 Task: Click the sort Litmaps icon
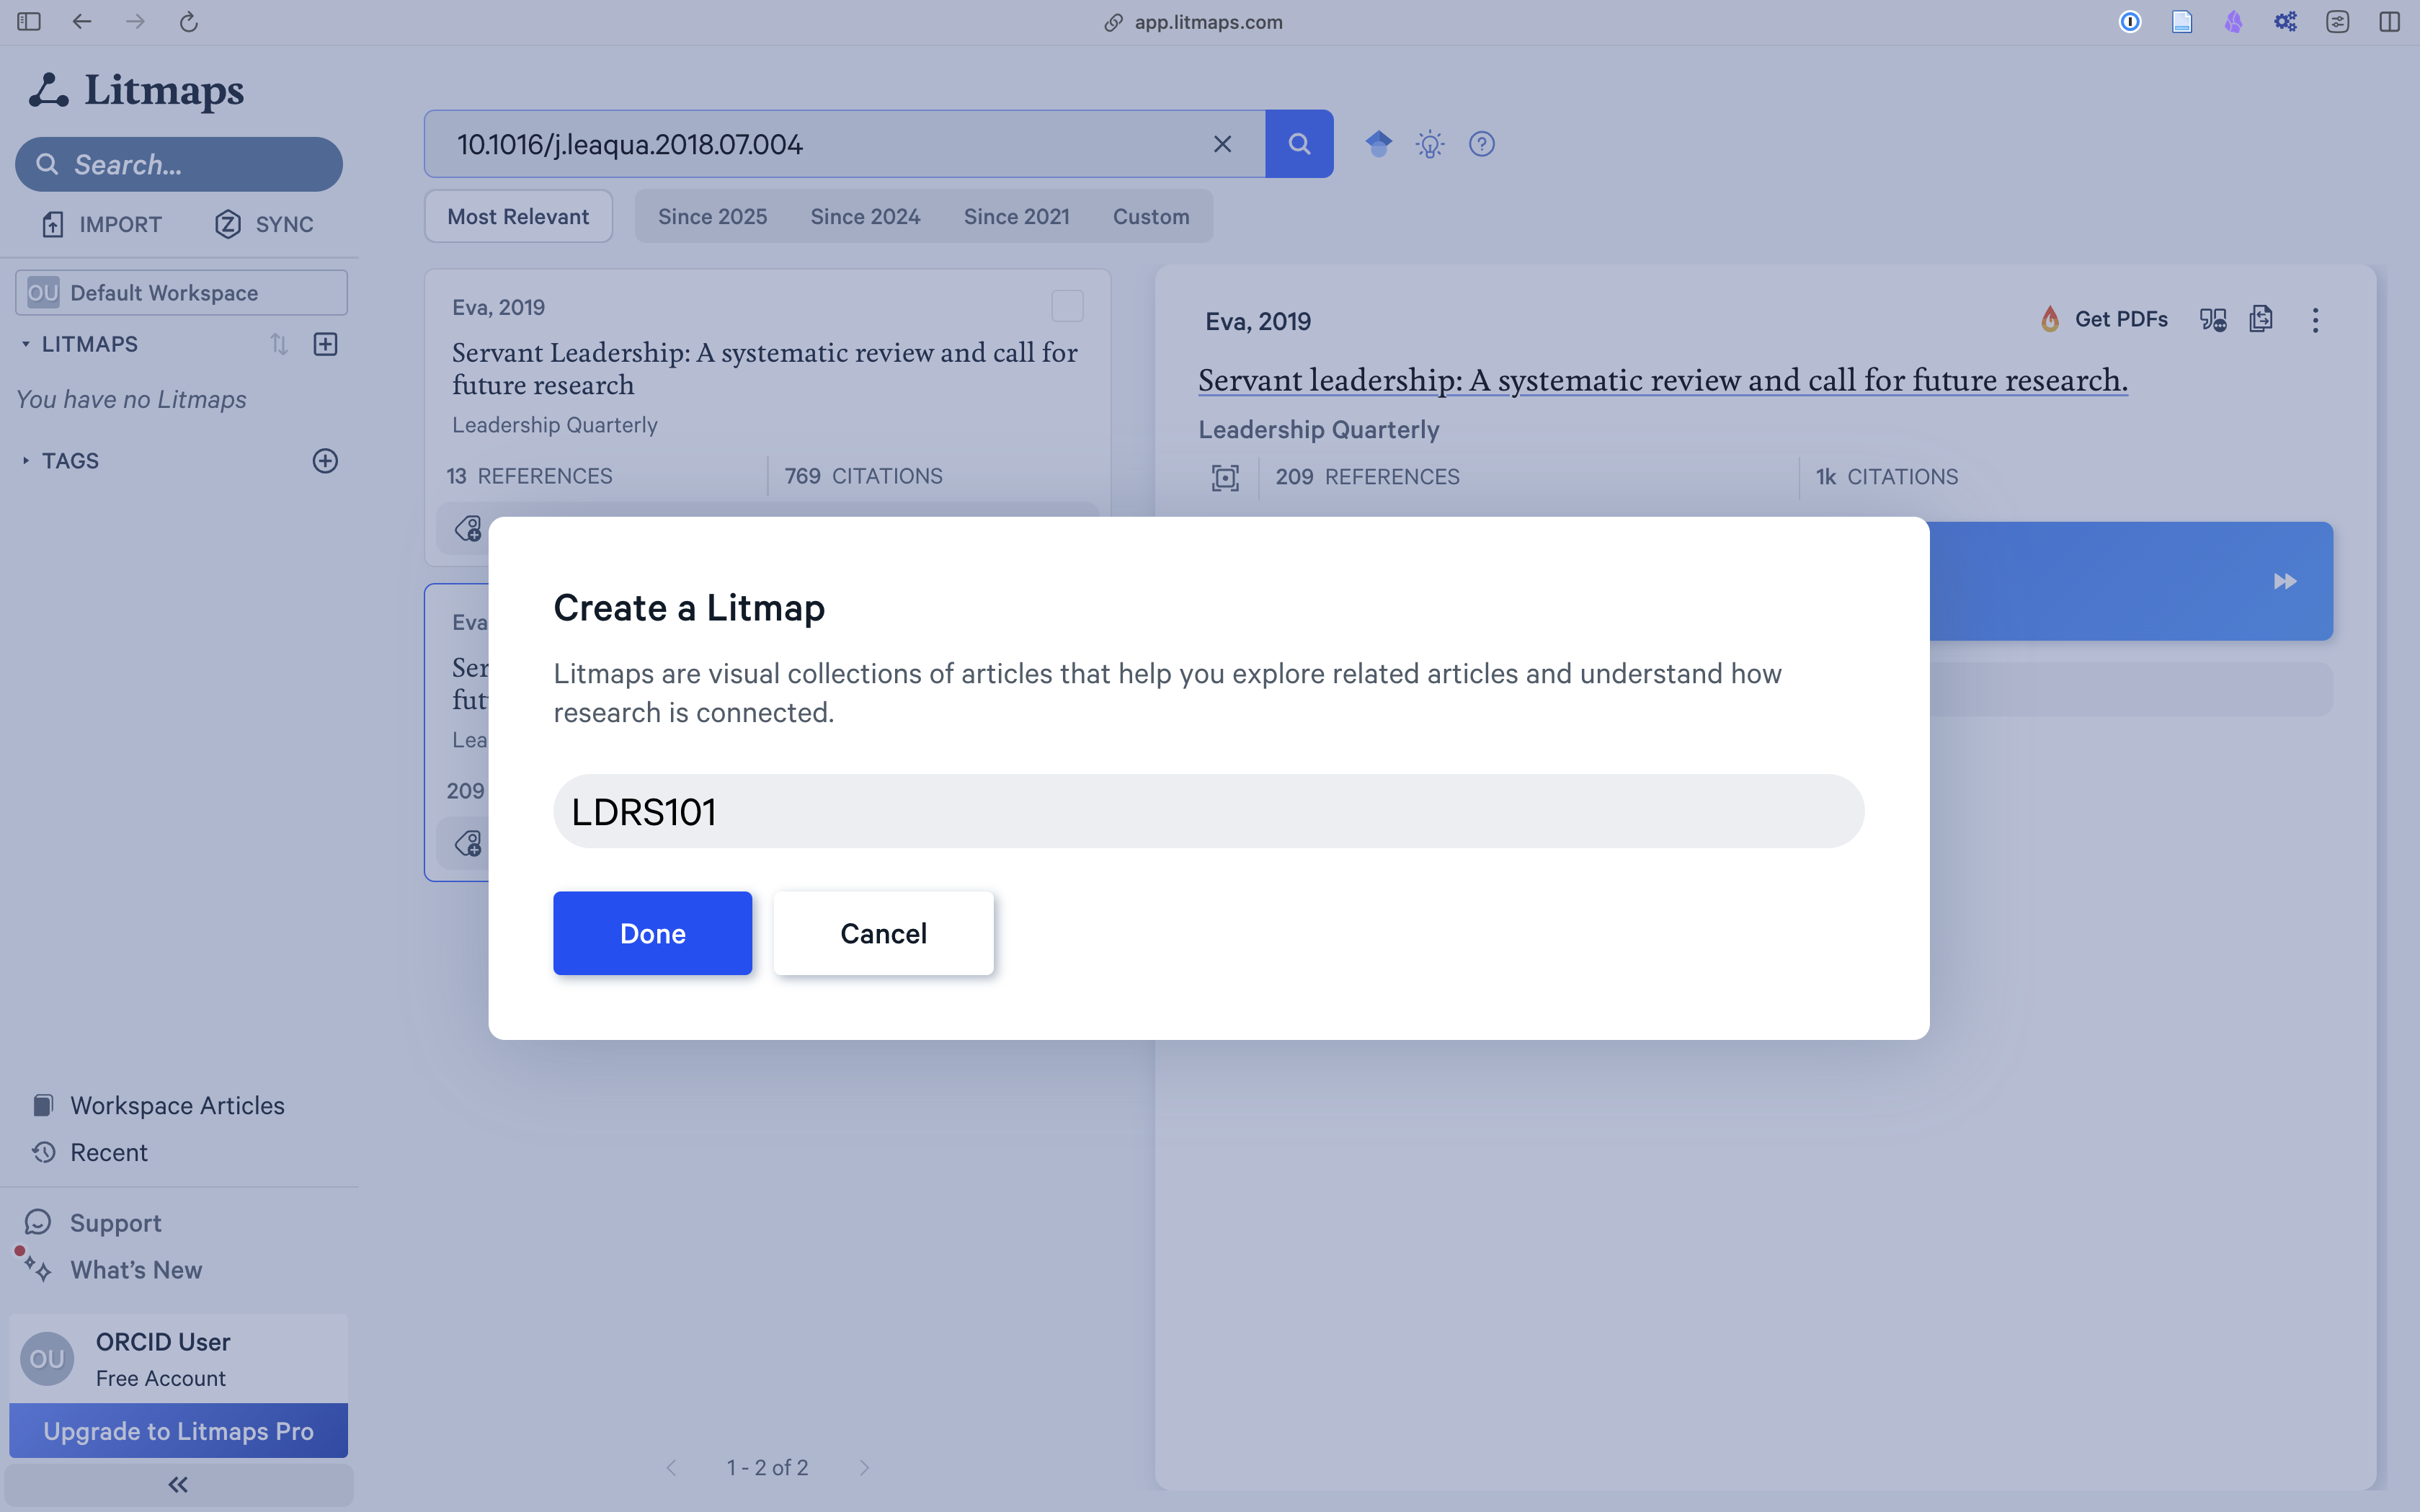coord(279,344)
